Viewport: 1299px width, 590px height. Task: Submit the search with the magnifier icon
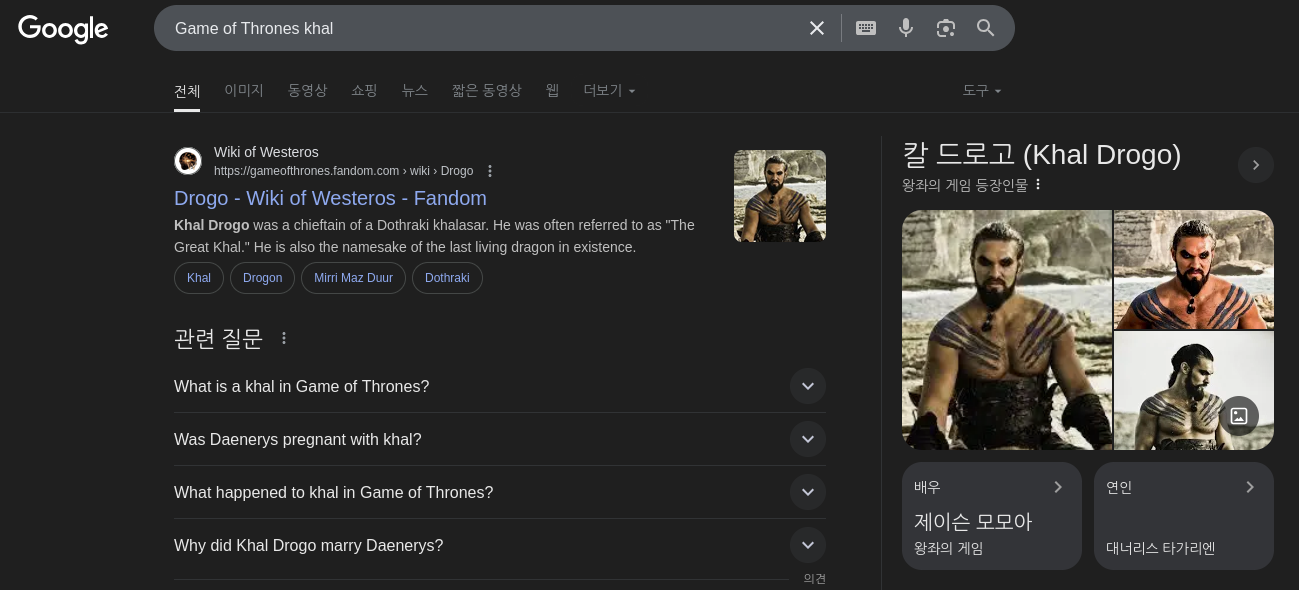coord(986,28)
